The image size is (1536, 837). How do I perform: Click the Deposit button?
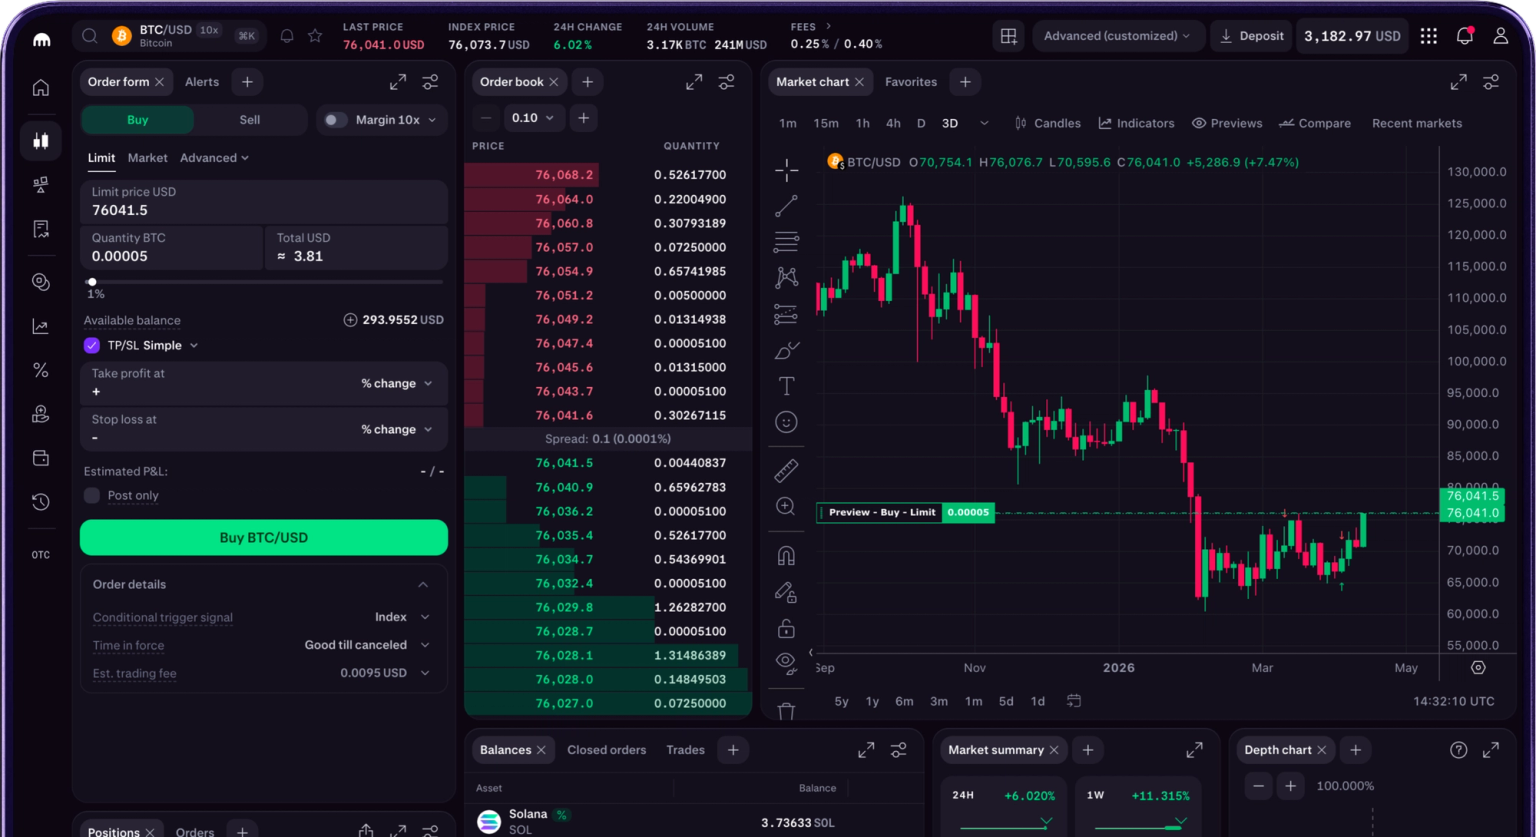[x=1251, y=36]
